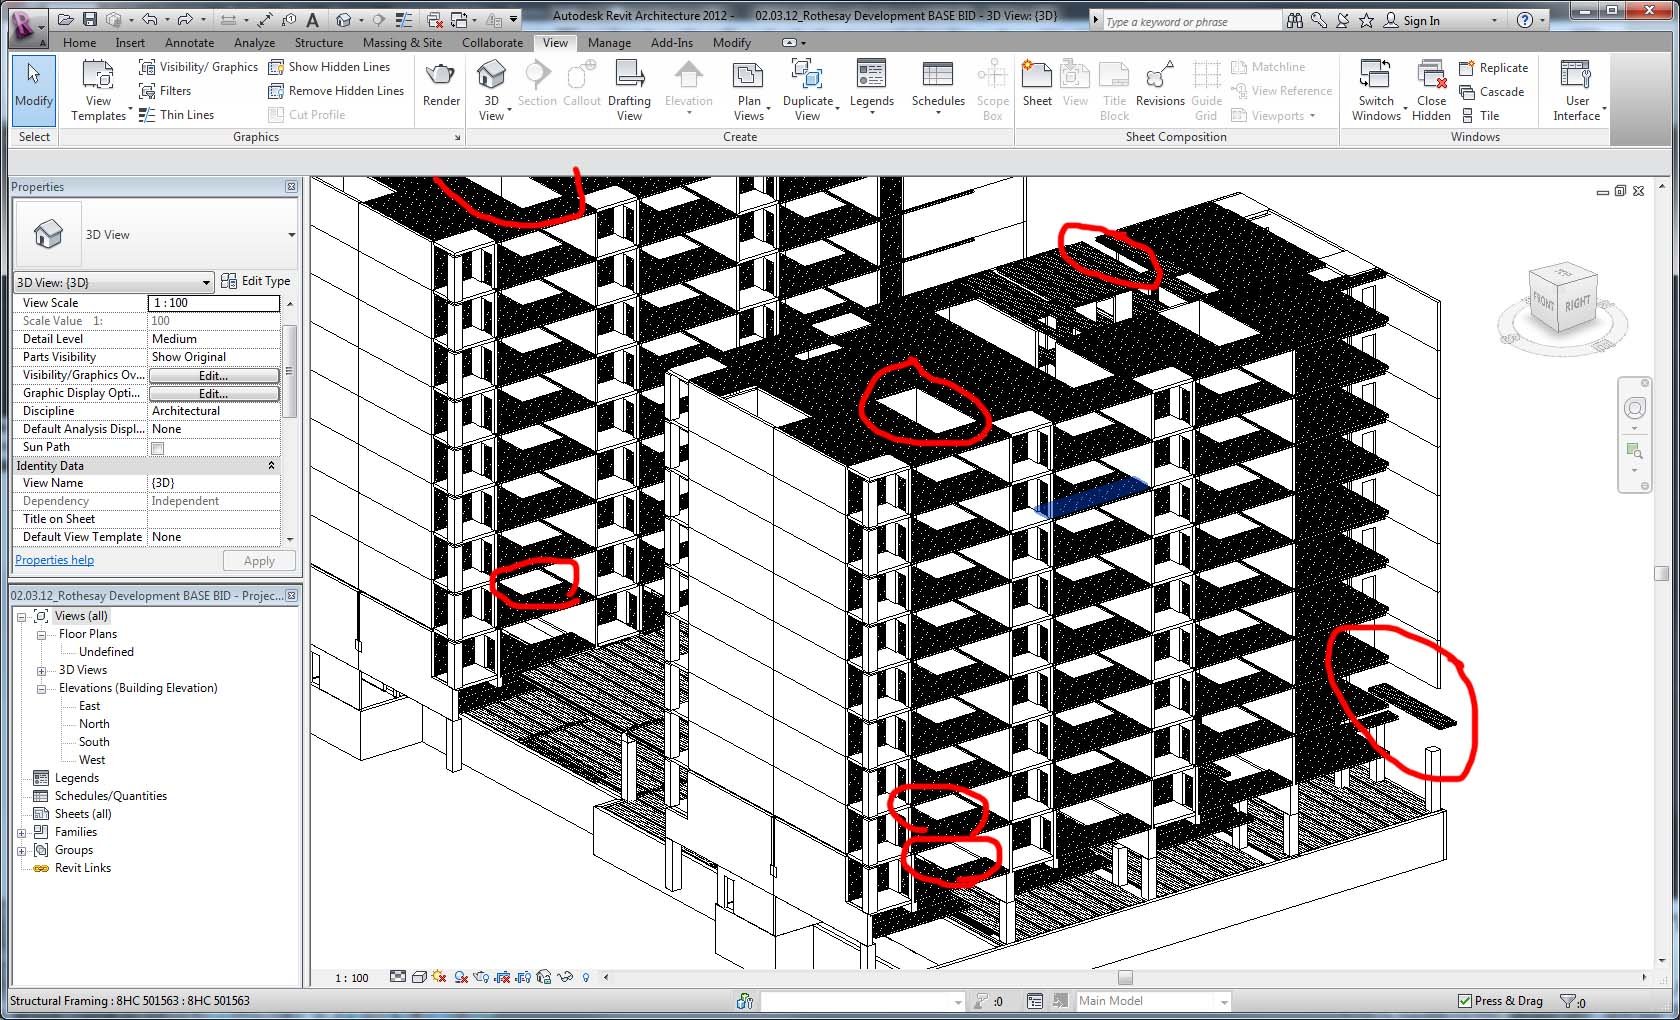Expand the Families tree node
Image resolution: width=1680 pixels, height=1020 pixels.
coord(22,832)
